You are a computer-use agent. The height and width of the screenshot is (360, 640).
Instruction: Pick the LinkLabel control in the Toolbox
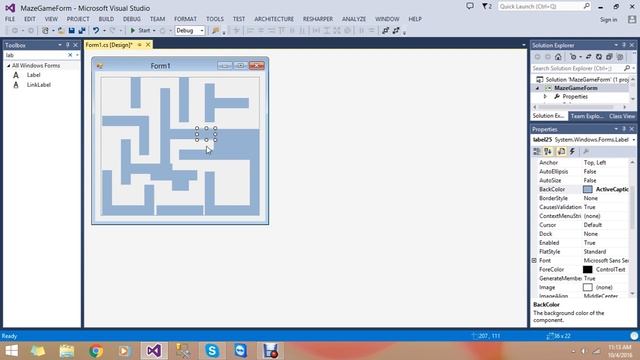(38, 85)
